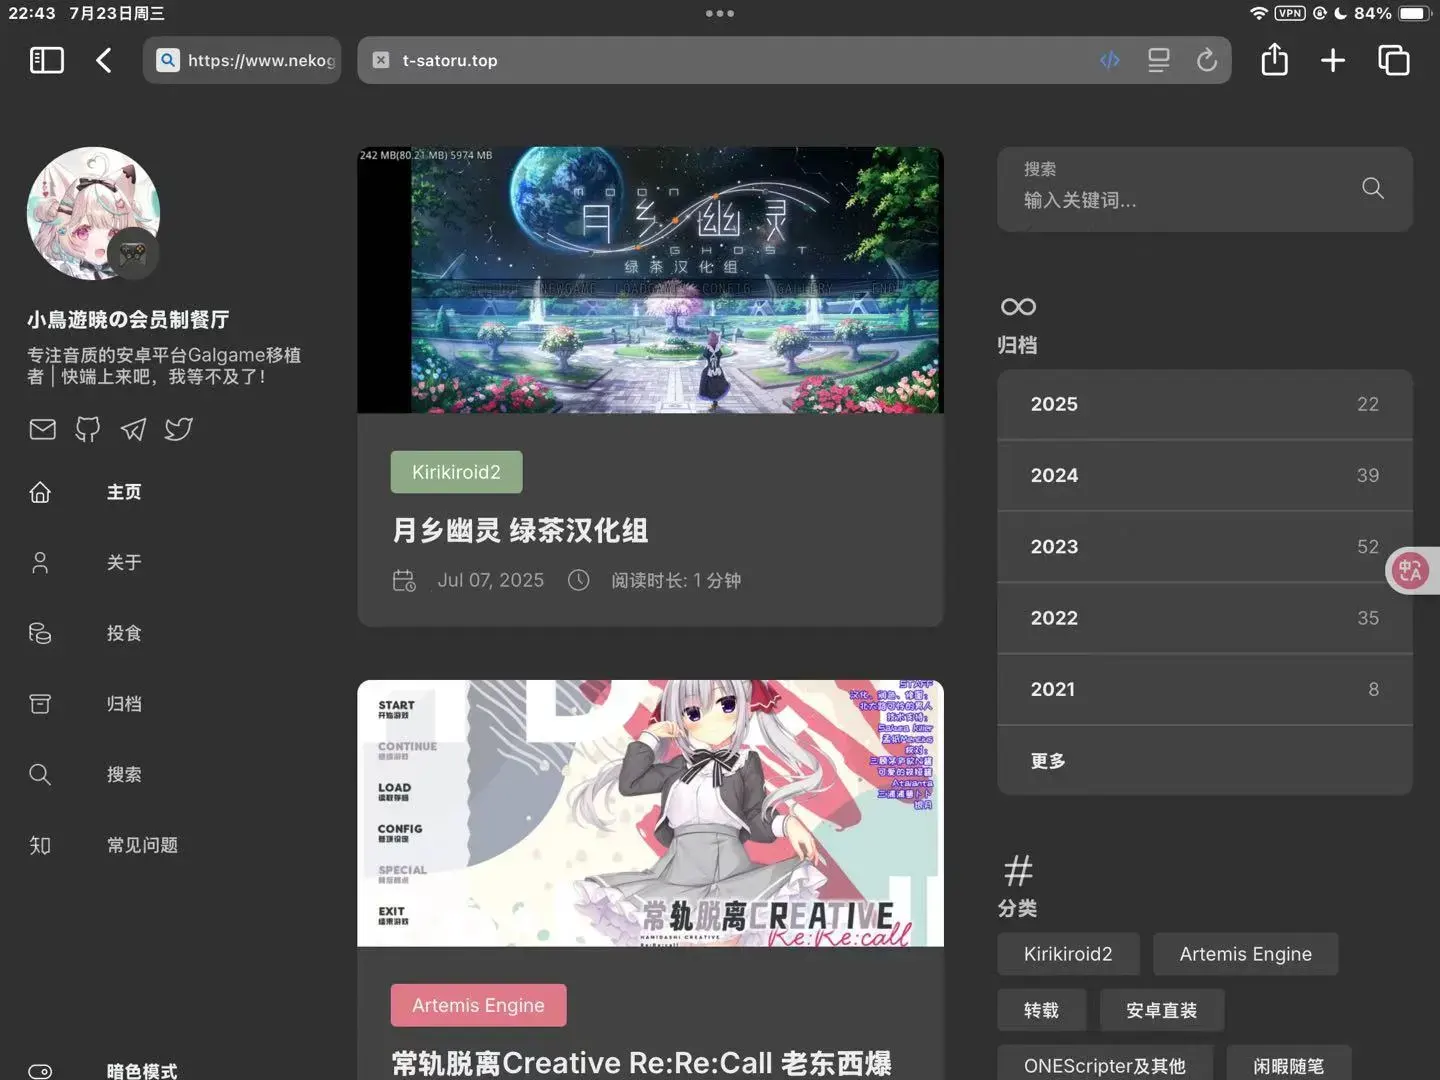The image size is (1440, 1080).
Task: Click the profile avatar picture
Action: tap(93, 214)
